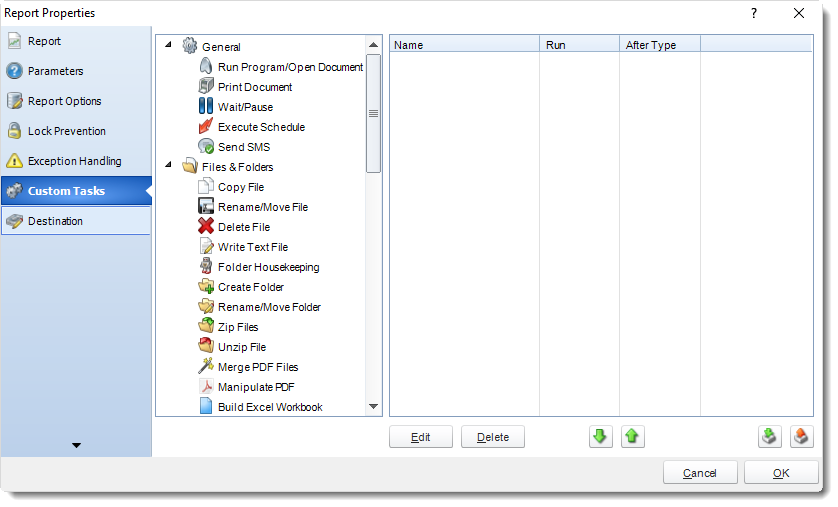Select 'Write Text File' text in tree
The image size is (838, 507).
[x=253, y=247]
